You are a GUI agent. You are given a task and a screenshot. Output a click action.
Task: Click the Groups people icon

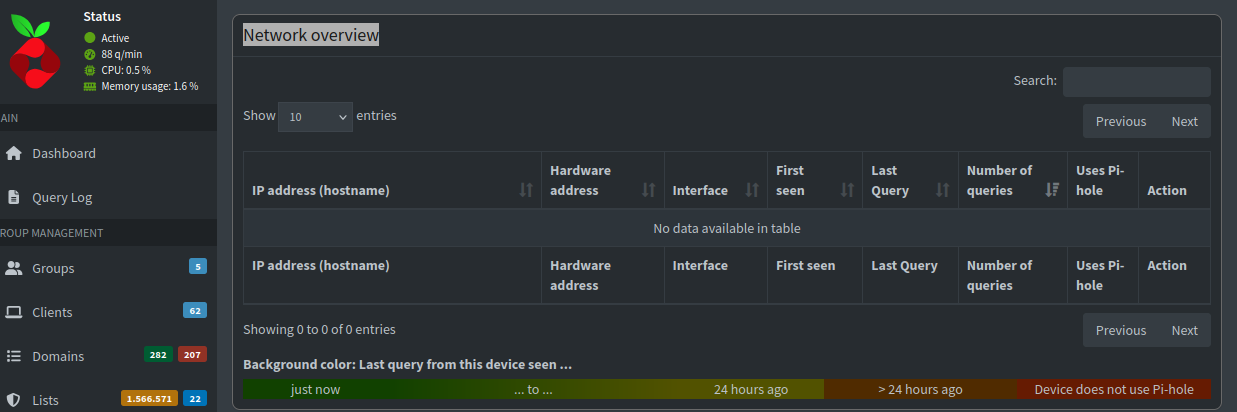(14, 268)
